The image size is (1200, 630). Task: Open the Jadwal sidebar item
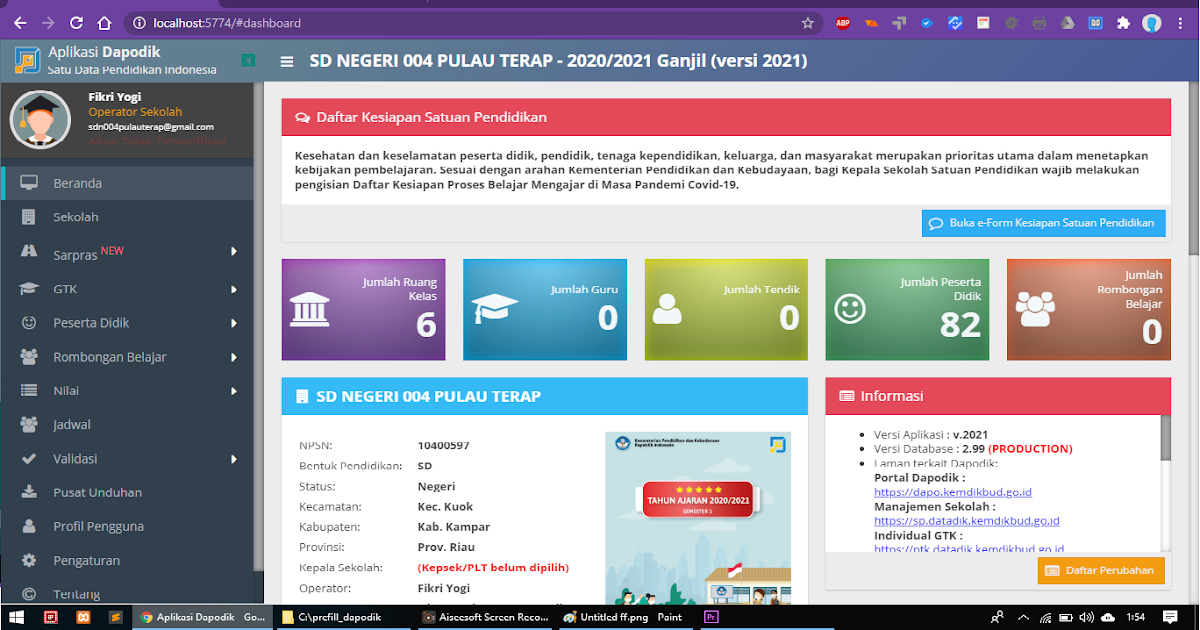coord(127,425)
